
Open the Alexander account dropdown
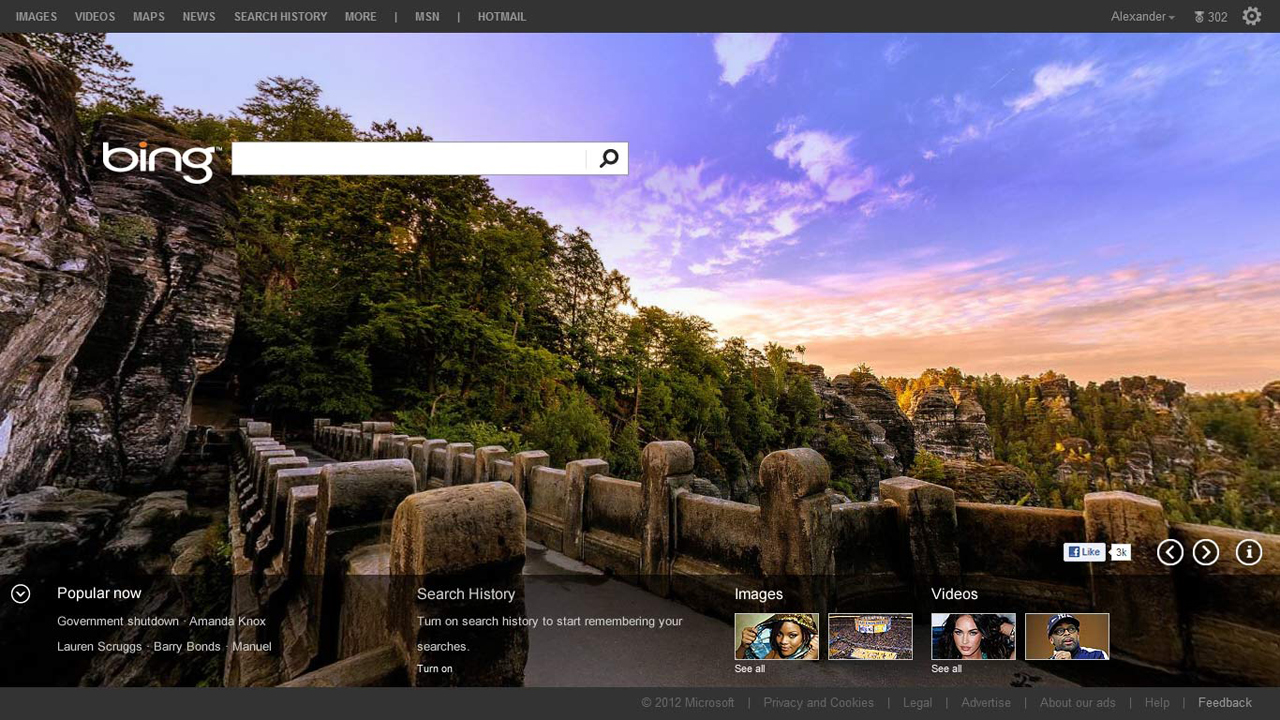point(1140,16)
